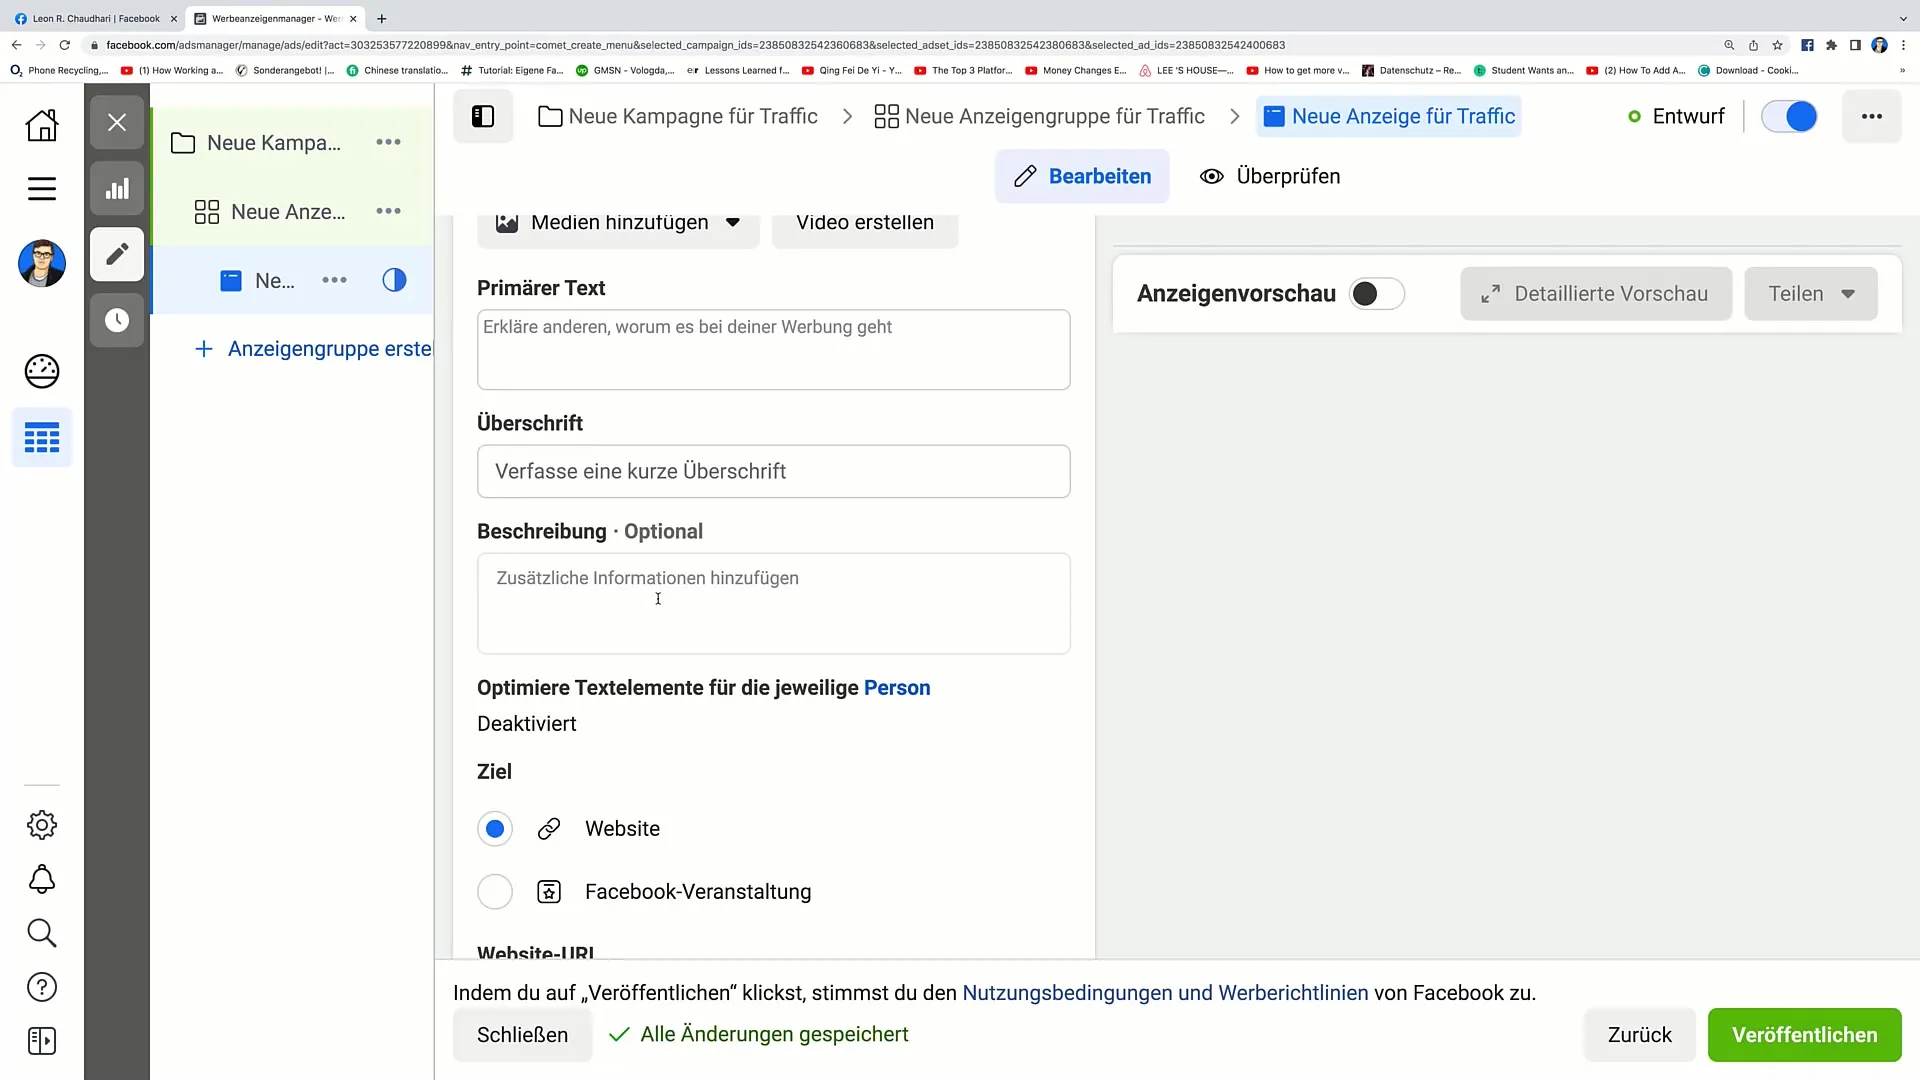Show more bookmarks with double chevron

tap(1902, 70)
